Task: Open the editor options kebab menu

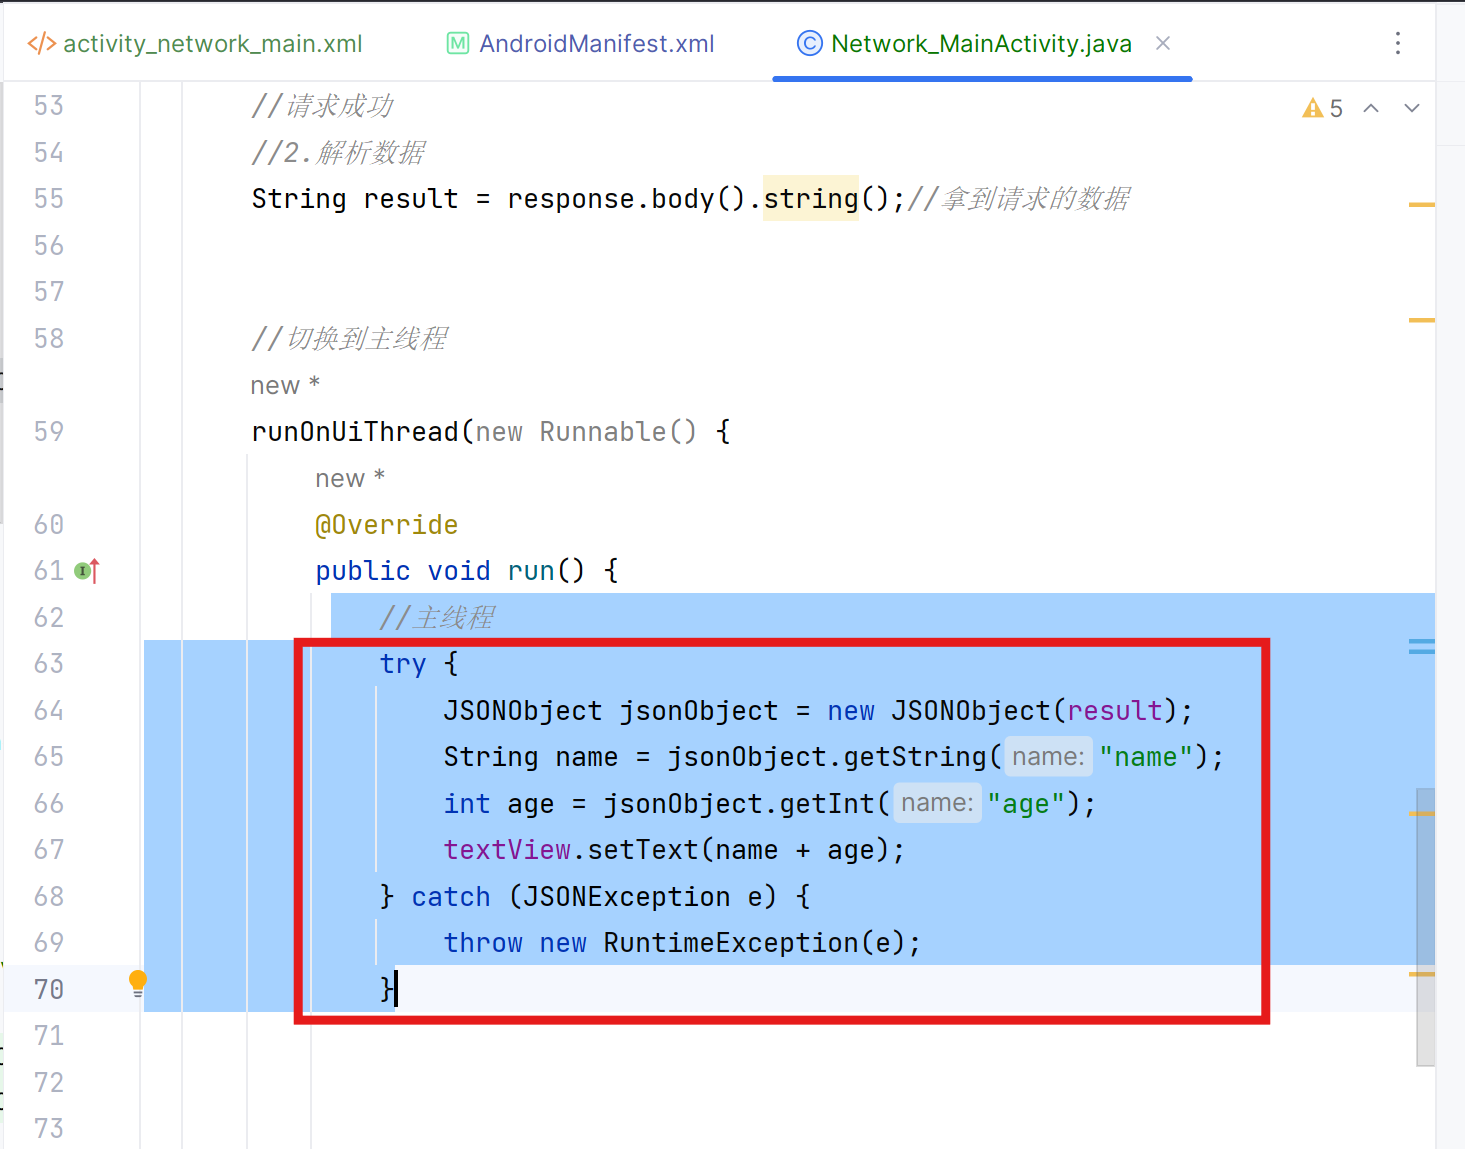Action: coord(1397,43)
